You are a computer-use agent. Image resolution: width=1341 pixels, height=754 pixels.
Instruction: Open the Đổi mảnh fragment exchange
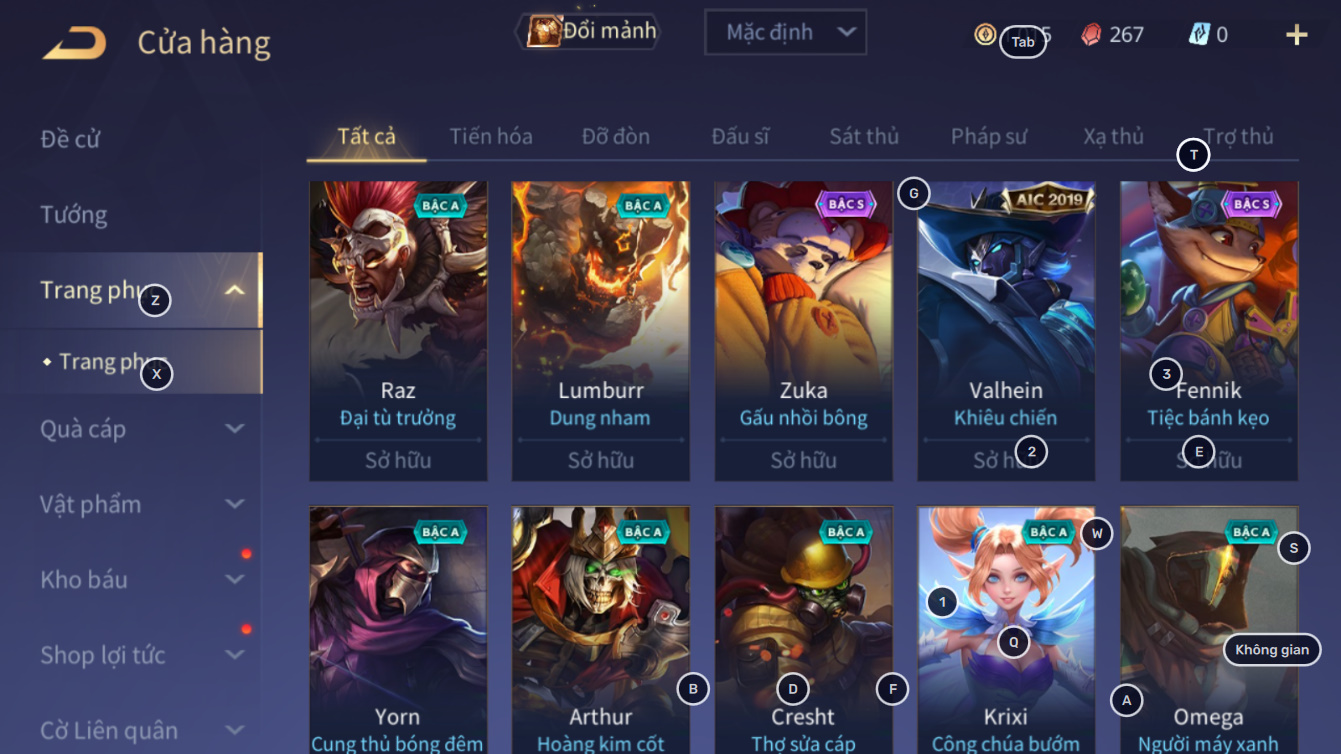point(591,31)
